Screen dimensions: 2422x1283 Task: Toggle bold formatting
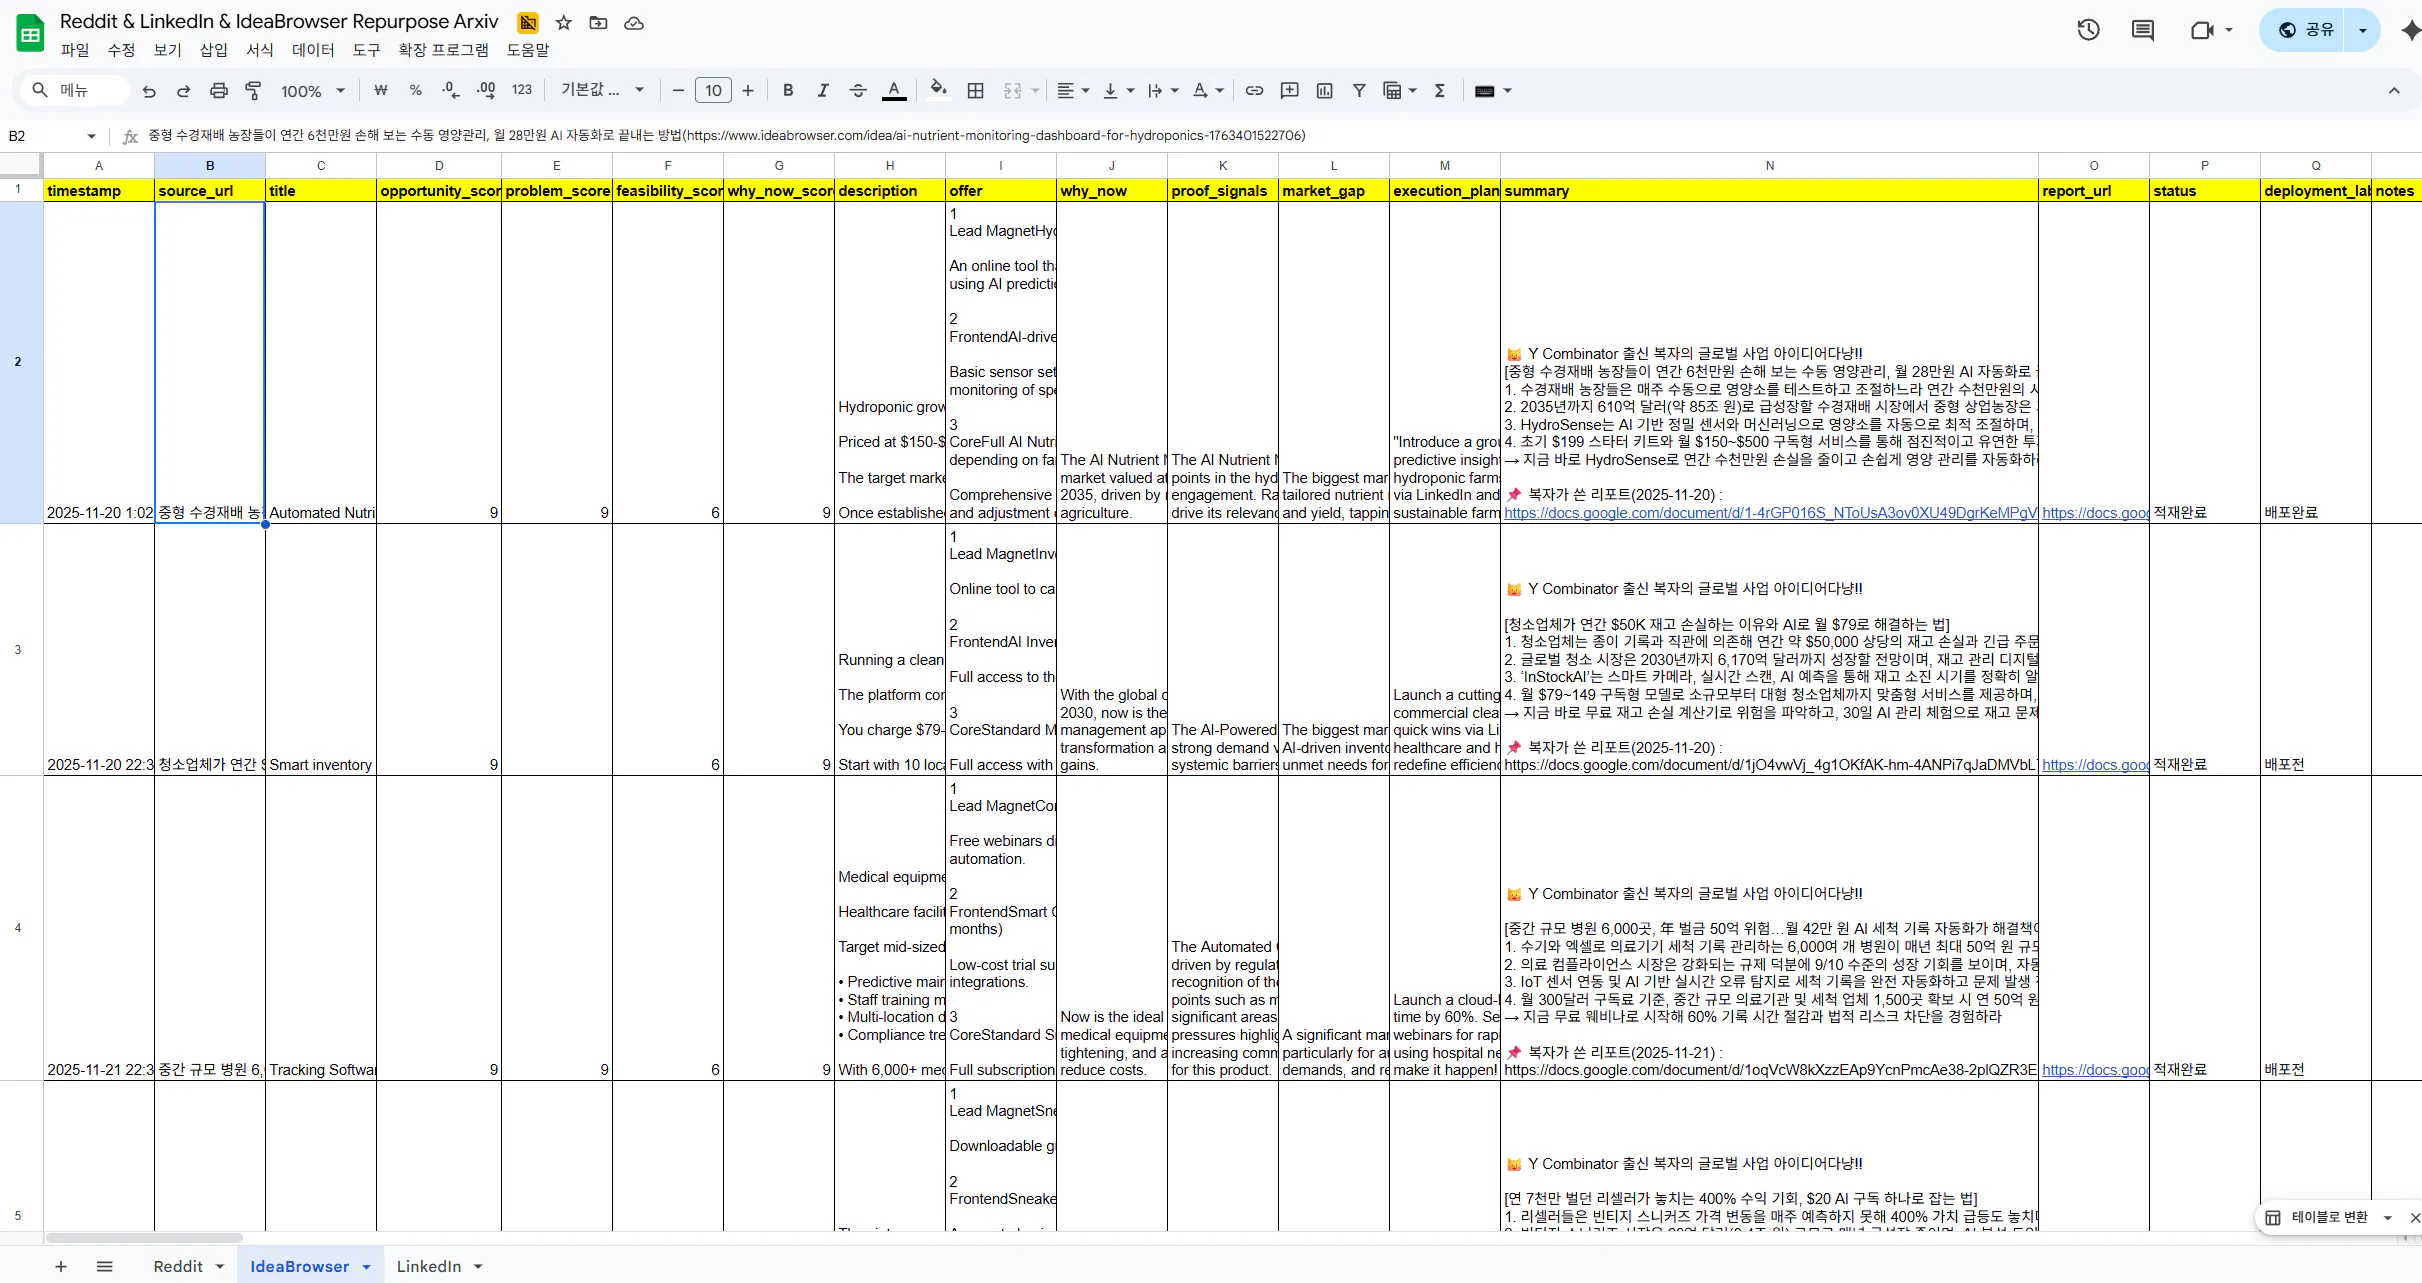click(788, 91)
